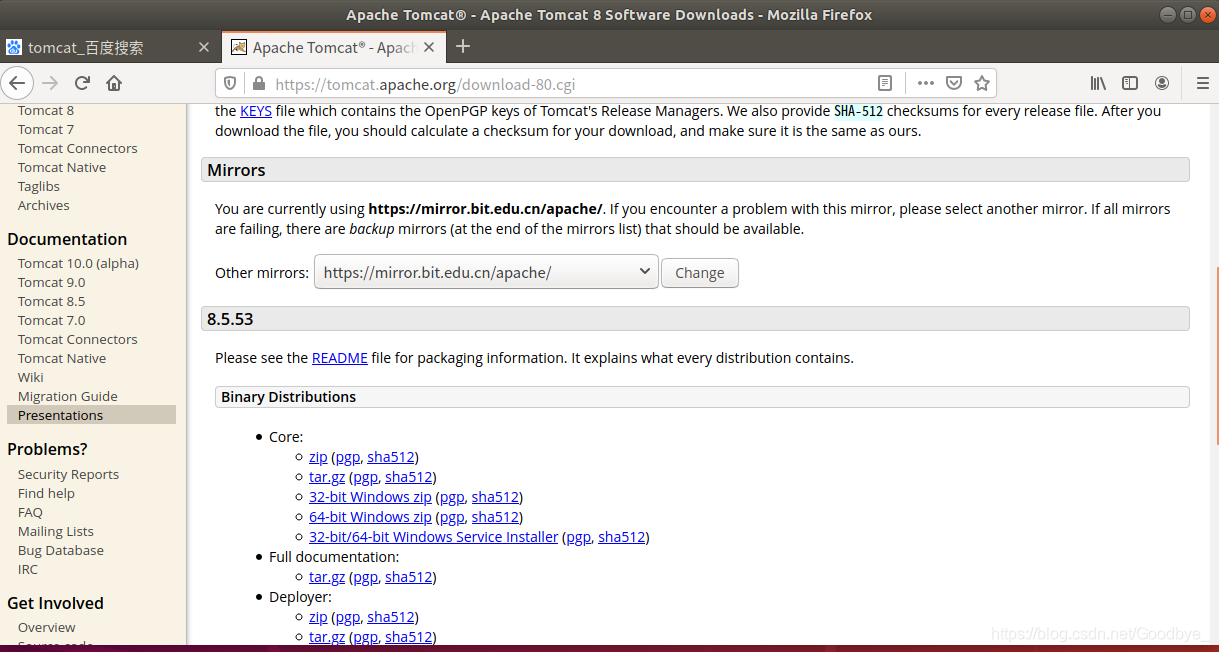The width and height of the screenshot is (1219, 652).
Task: Open Migration Guide link
Action: click(x=68, y=397)
